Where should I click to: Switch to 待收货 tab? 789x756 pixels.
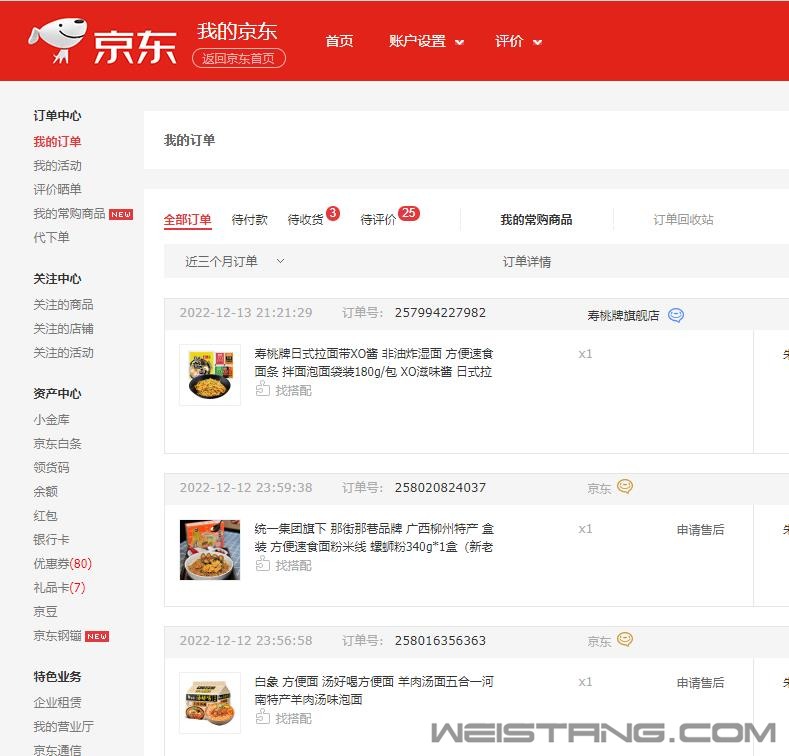tap(305, 220)
